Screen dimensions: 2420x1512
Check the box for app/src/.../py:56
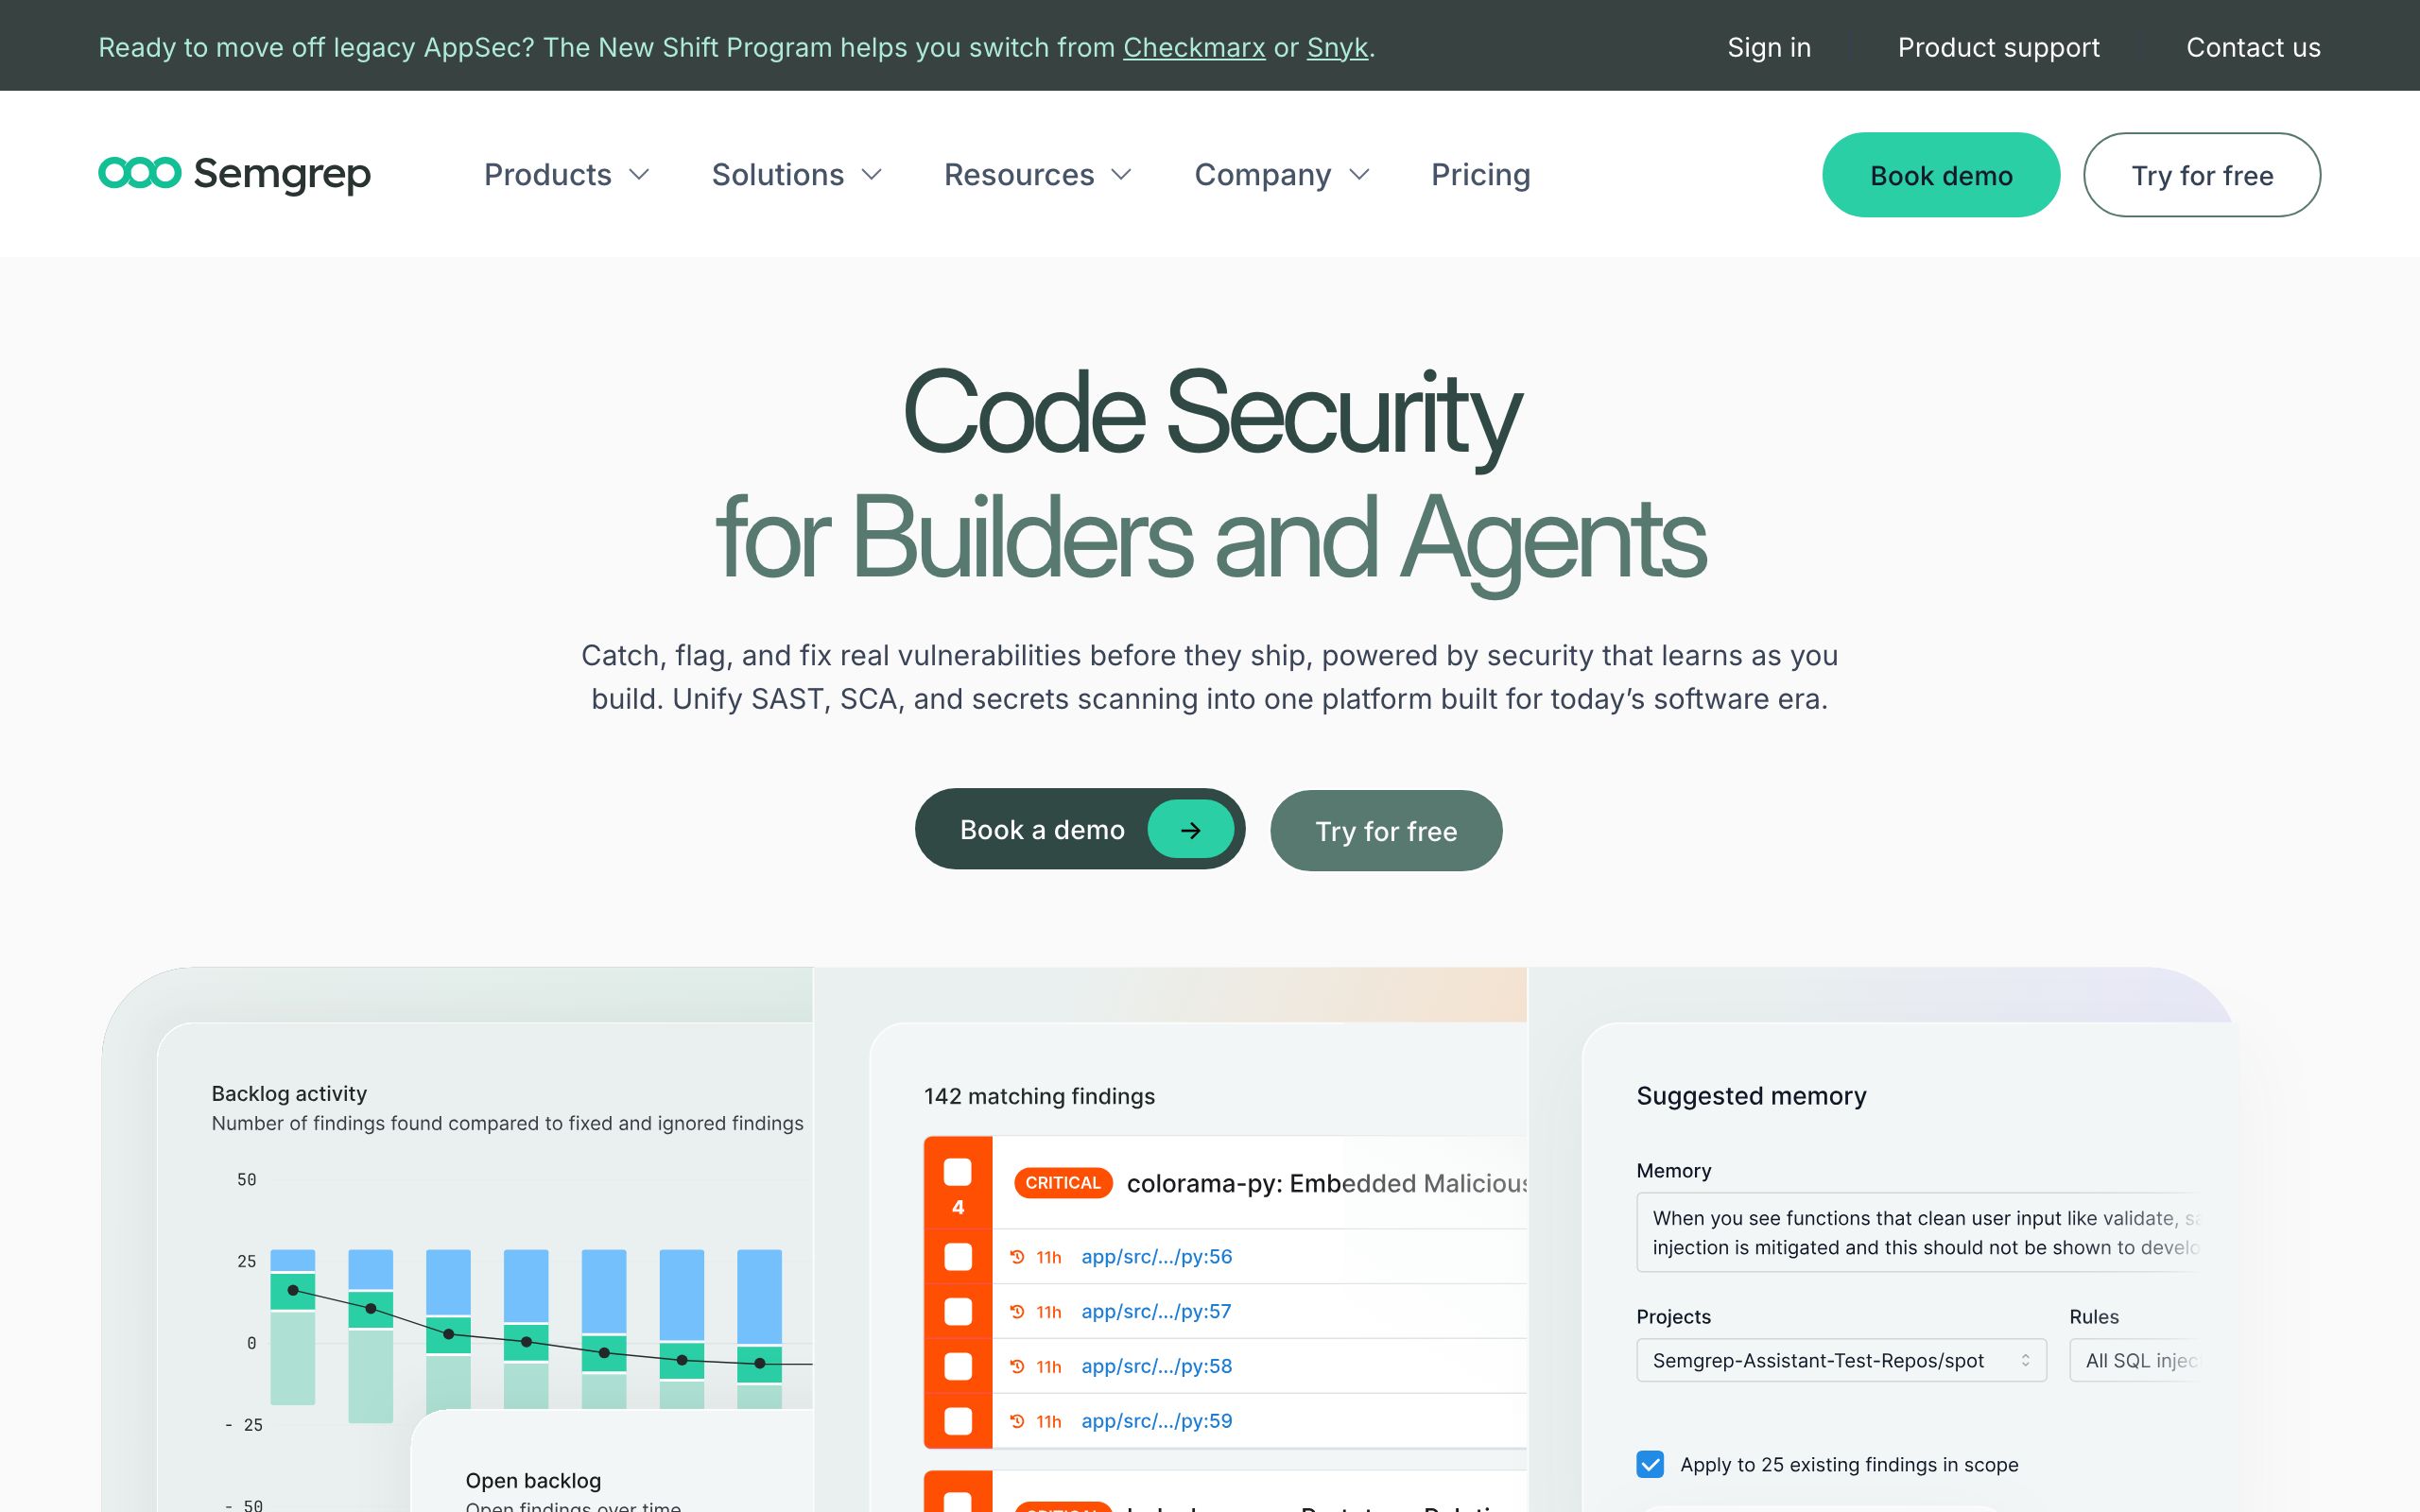[958, 1257]
